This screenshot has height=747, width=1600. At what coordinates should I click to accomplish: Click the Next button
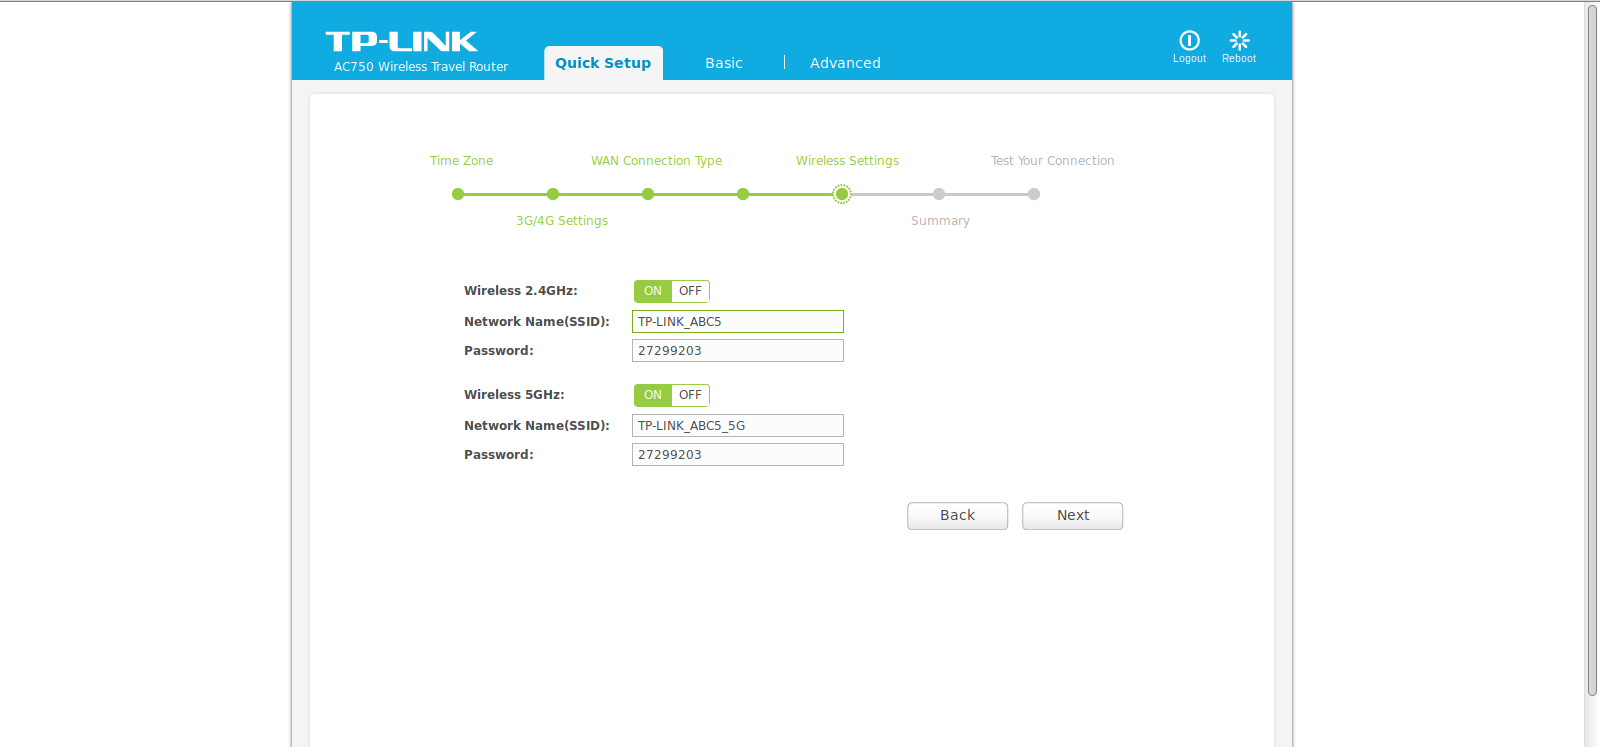pos(1072,516)
